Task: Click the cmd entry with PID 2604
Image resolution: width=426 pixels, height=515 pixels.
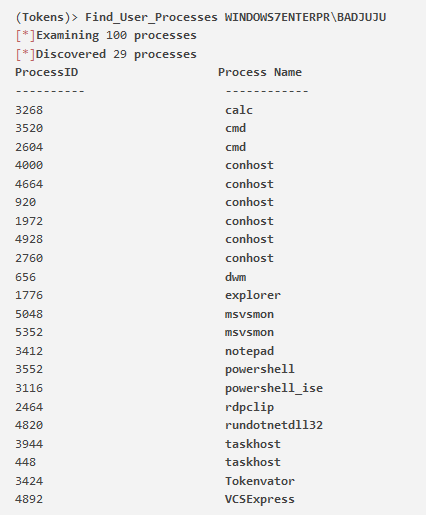Action: pyautogui.click(x=235, y=147)
